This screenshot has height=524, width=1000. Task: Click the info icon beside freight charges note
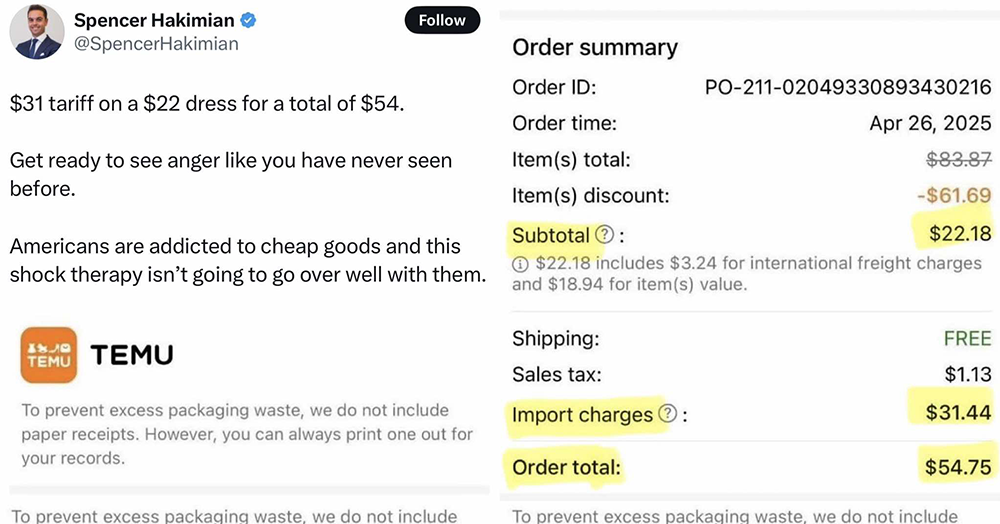coord(520,264)
